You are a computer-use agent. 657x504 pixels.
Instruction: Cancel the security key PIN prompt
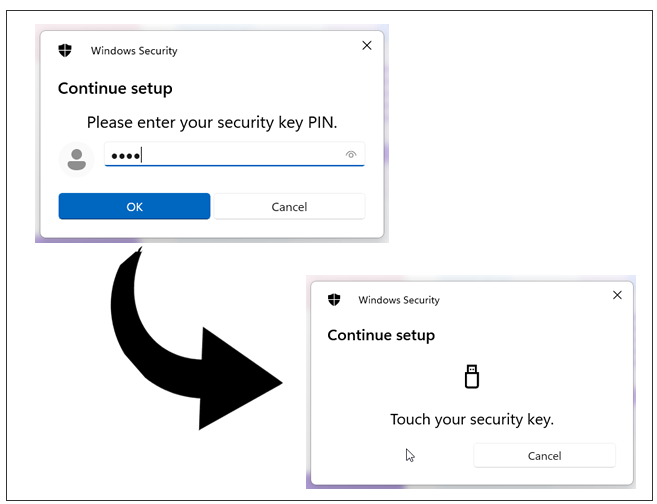click(x=289, y=206)
